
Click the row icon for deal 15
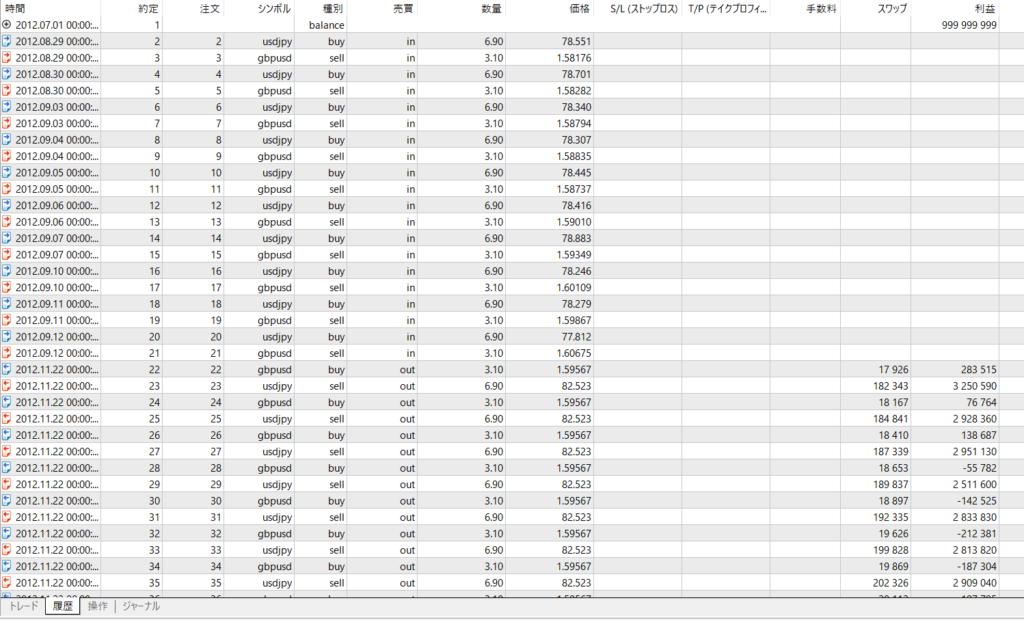pyautogui.click(x=7, y=254)
